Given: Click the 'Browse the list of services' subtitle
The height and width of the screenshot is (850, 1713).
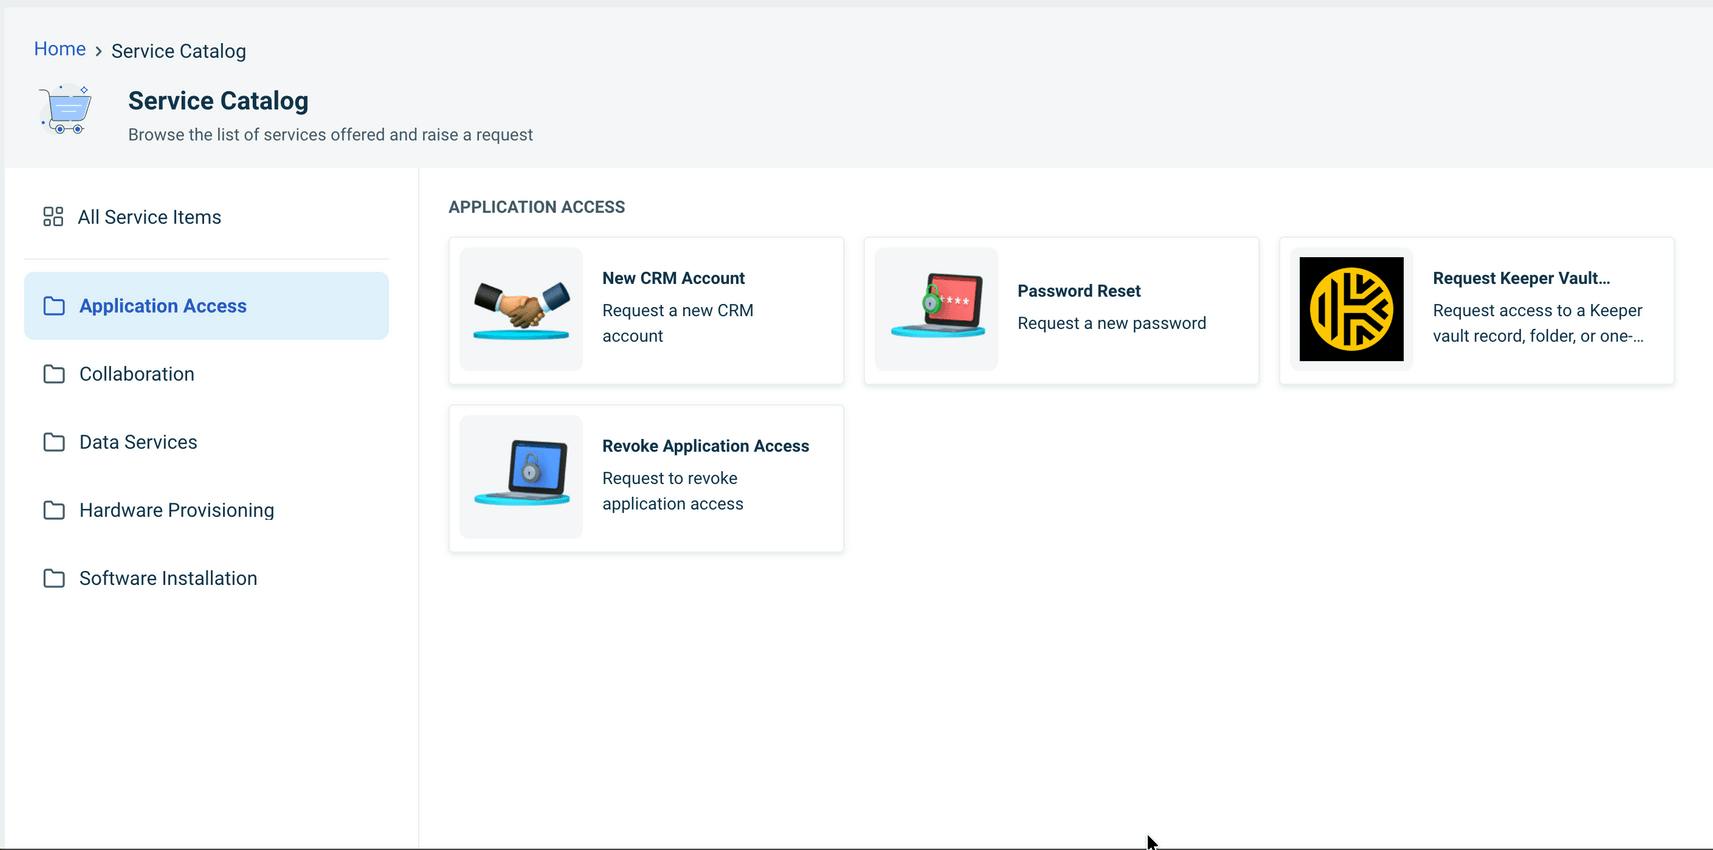Looking at the screenshot, I should click(x=330, y=135).
